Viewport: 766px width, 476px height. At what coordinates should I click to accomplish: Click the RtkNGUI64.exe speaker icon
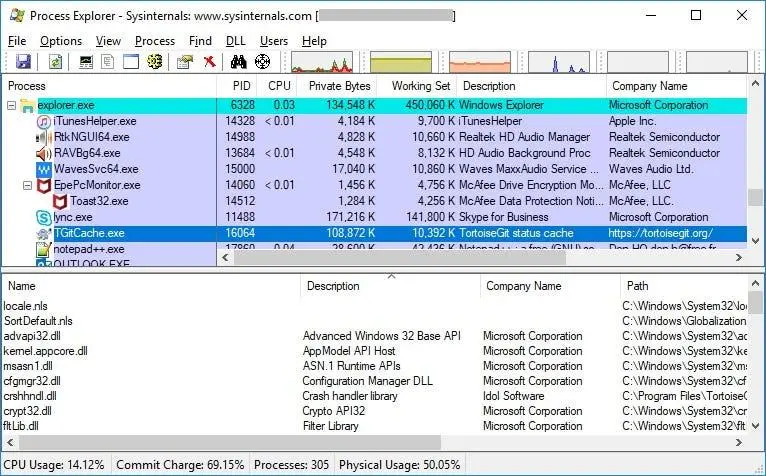[44, 137]
